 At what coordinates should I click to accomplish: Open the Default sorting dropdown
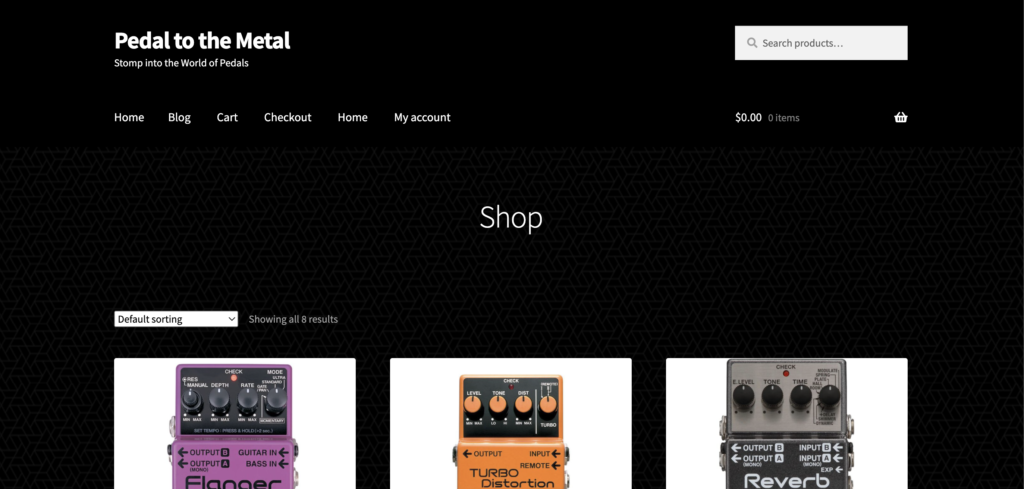tap(176, 319)
